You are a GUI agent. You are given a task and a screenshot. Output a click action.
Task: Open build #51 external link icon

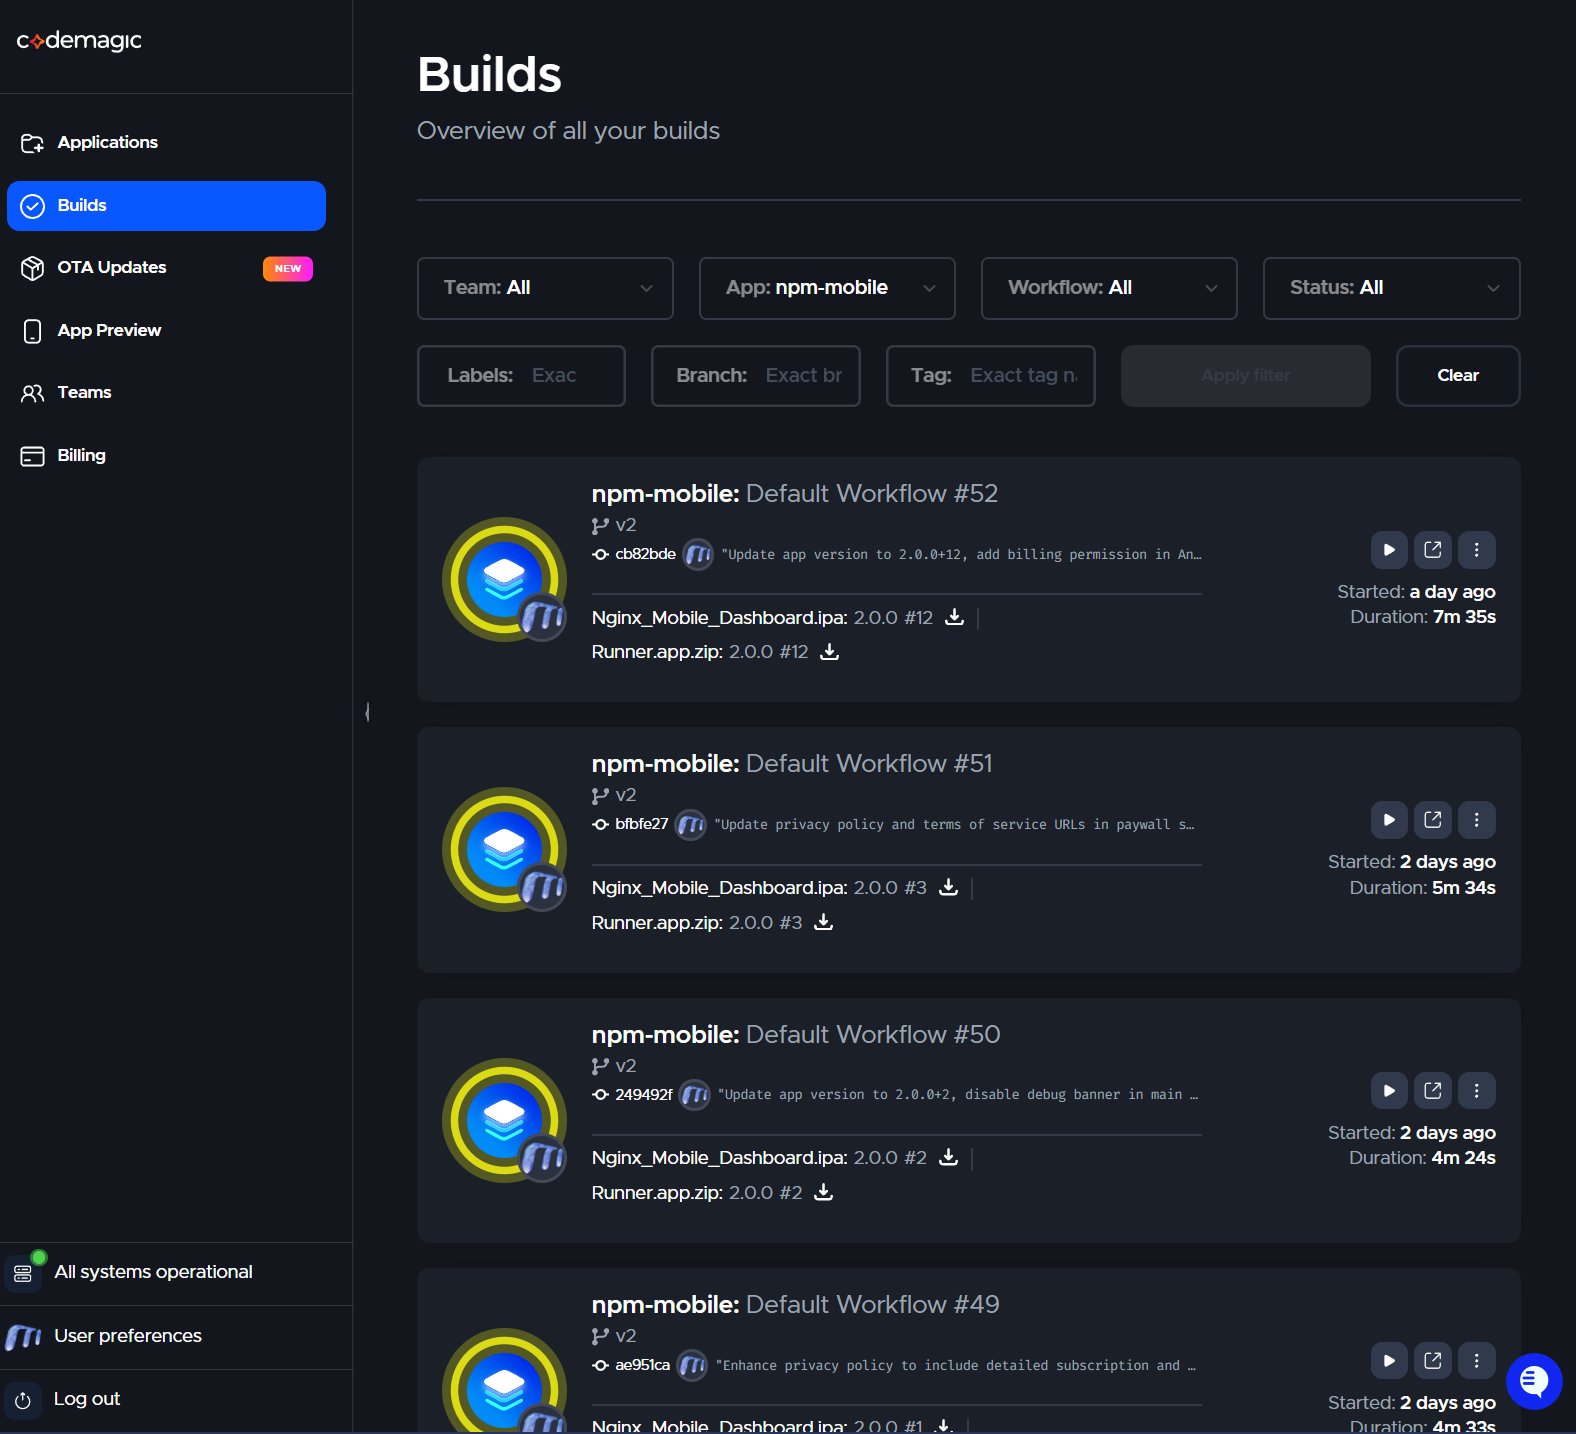point(1433,820)
